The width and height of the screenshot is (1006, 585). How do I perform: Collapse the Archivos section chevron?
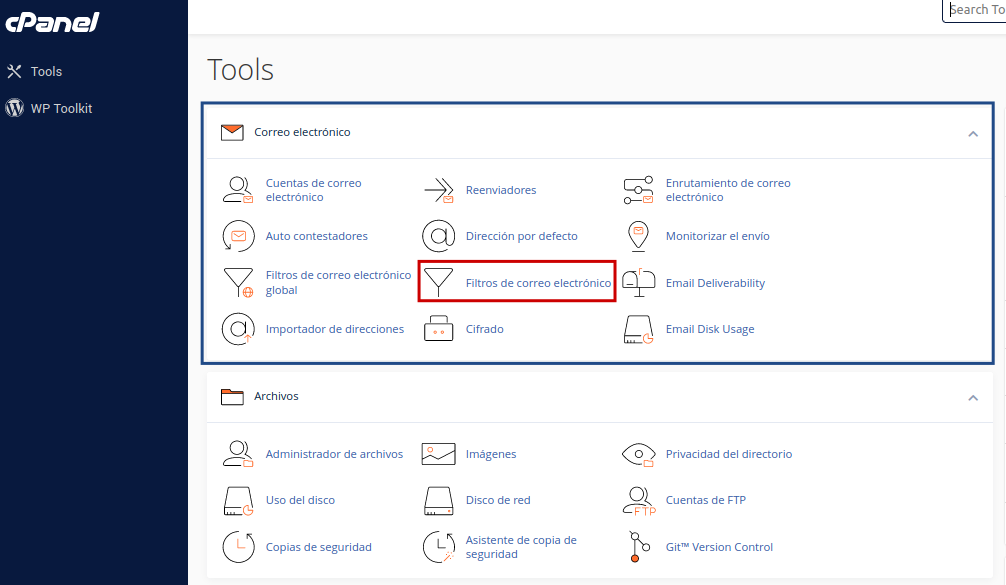coord(972,398)
